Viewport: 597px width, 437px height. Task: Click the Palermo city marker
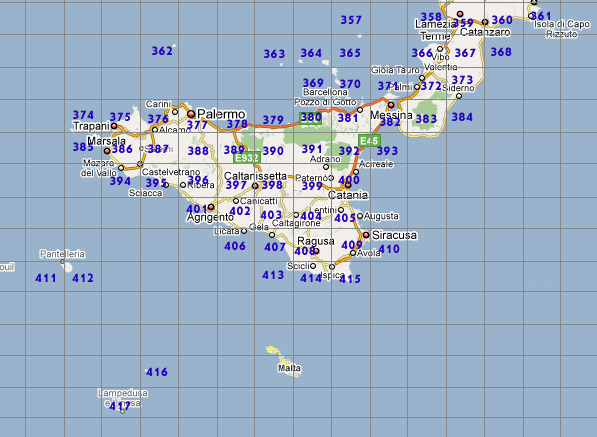[191, 114]
